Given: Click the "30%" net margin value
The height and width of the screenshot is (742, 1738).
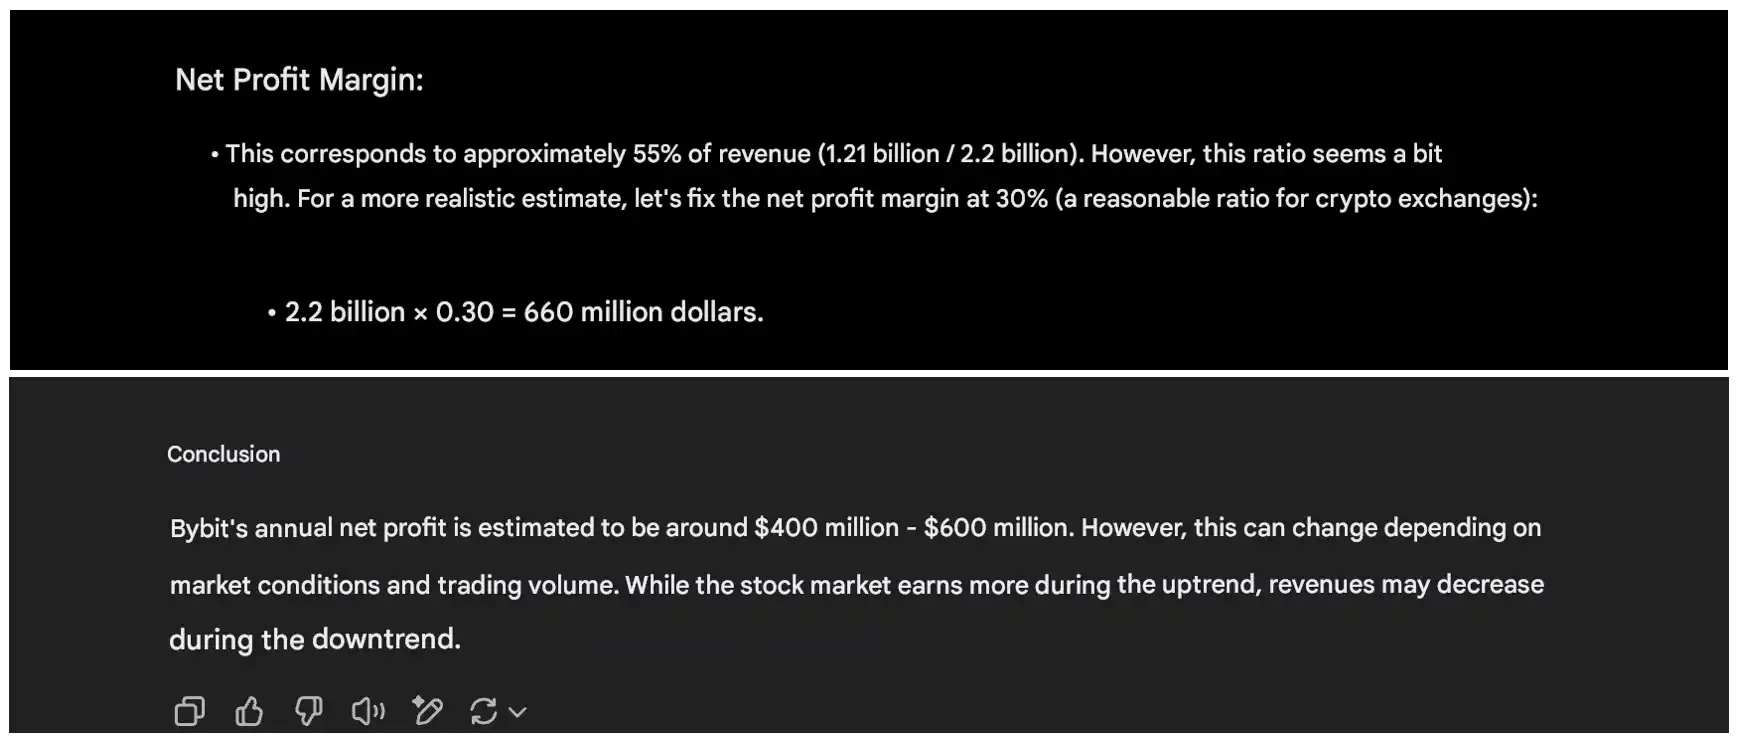Looking at the screenshot, I should tap(1021, 199).
